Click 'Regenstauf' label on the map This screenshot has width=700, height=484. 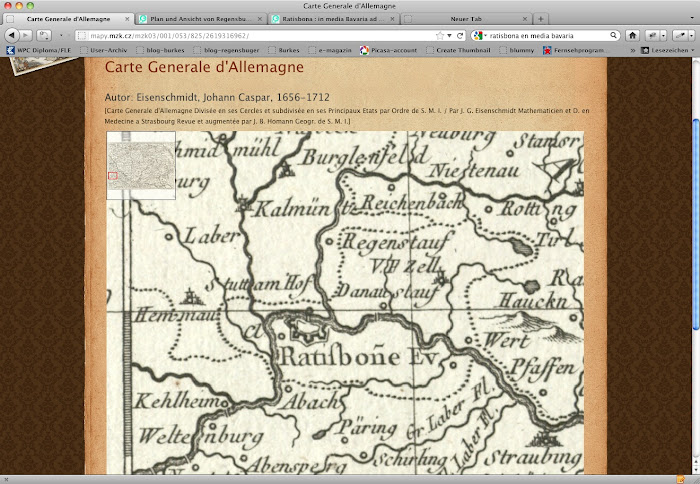point(396,243)
